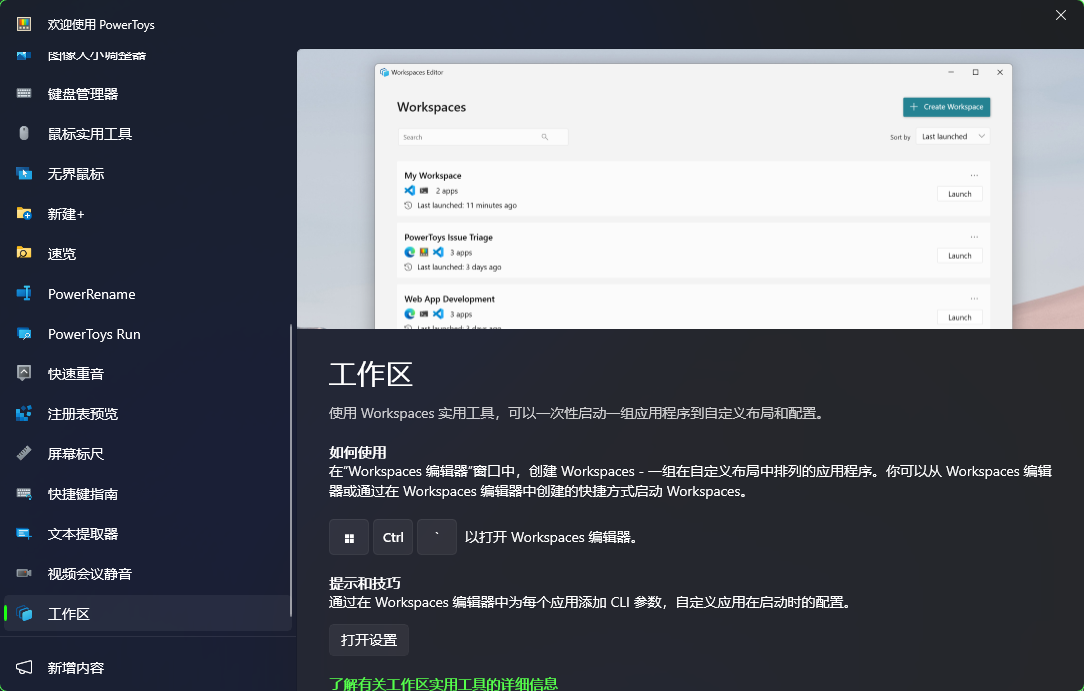Click the What's New (新增内容) megaphone icon
Viewport: 1084px width, 691px height.
click(x=24, y=668)
